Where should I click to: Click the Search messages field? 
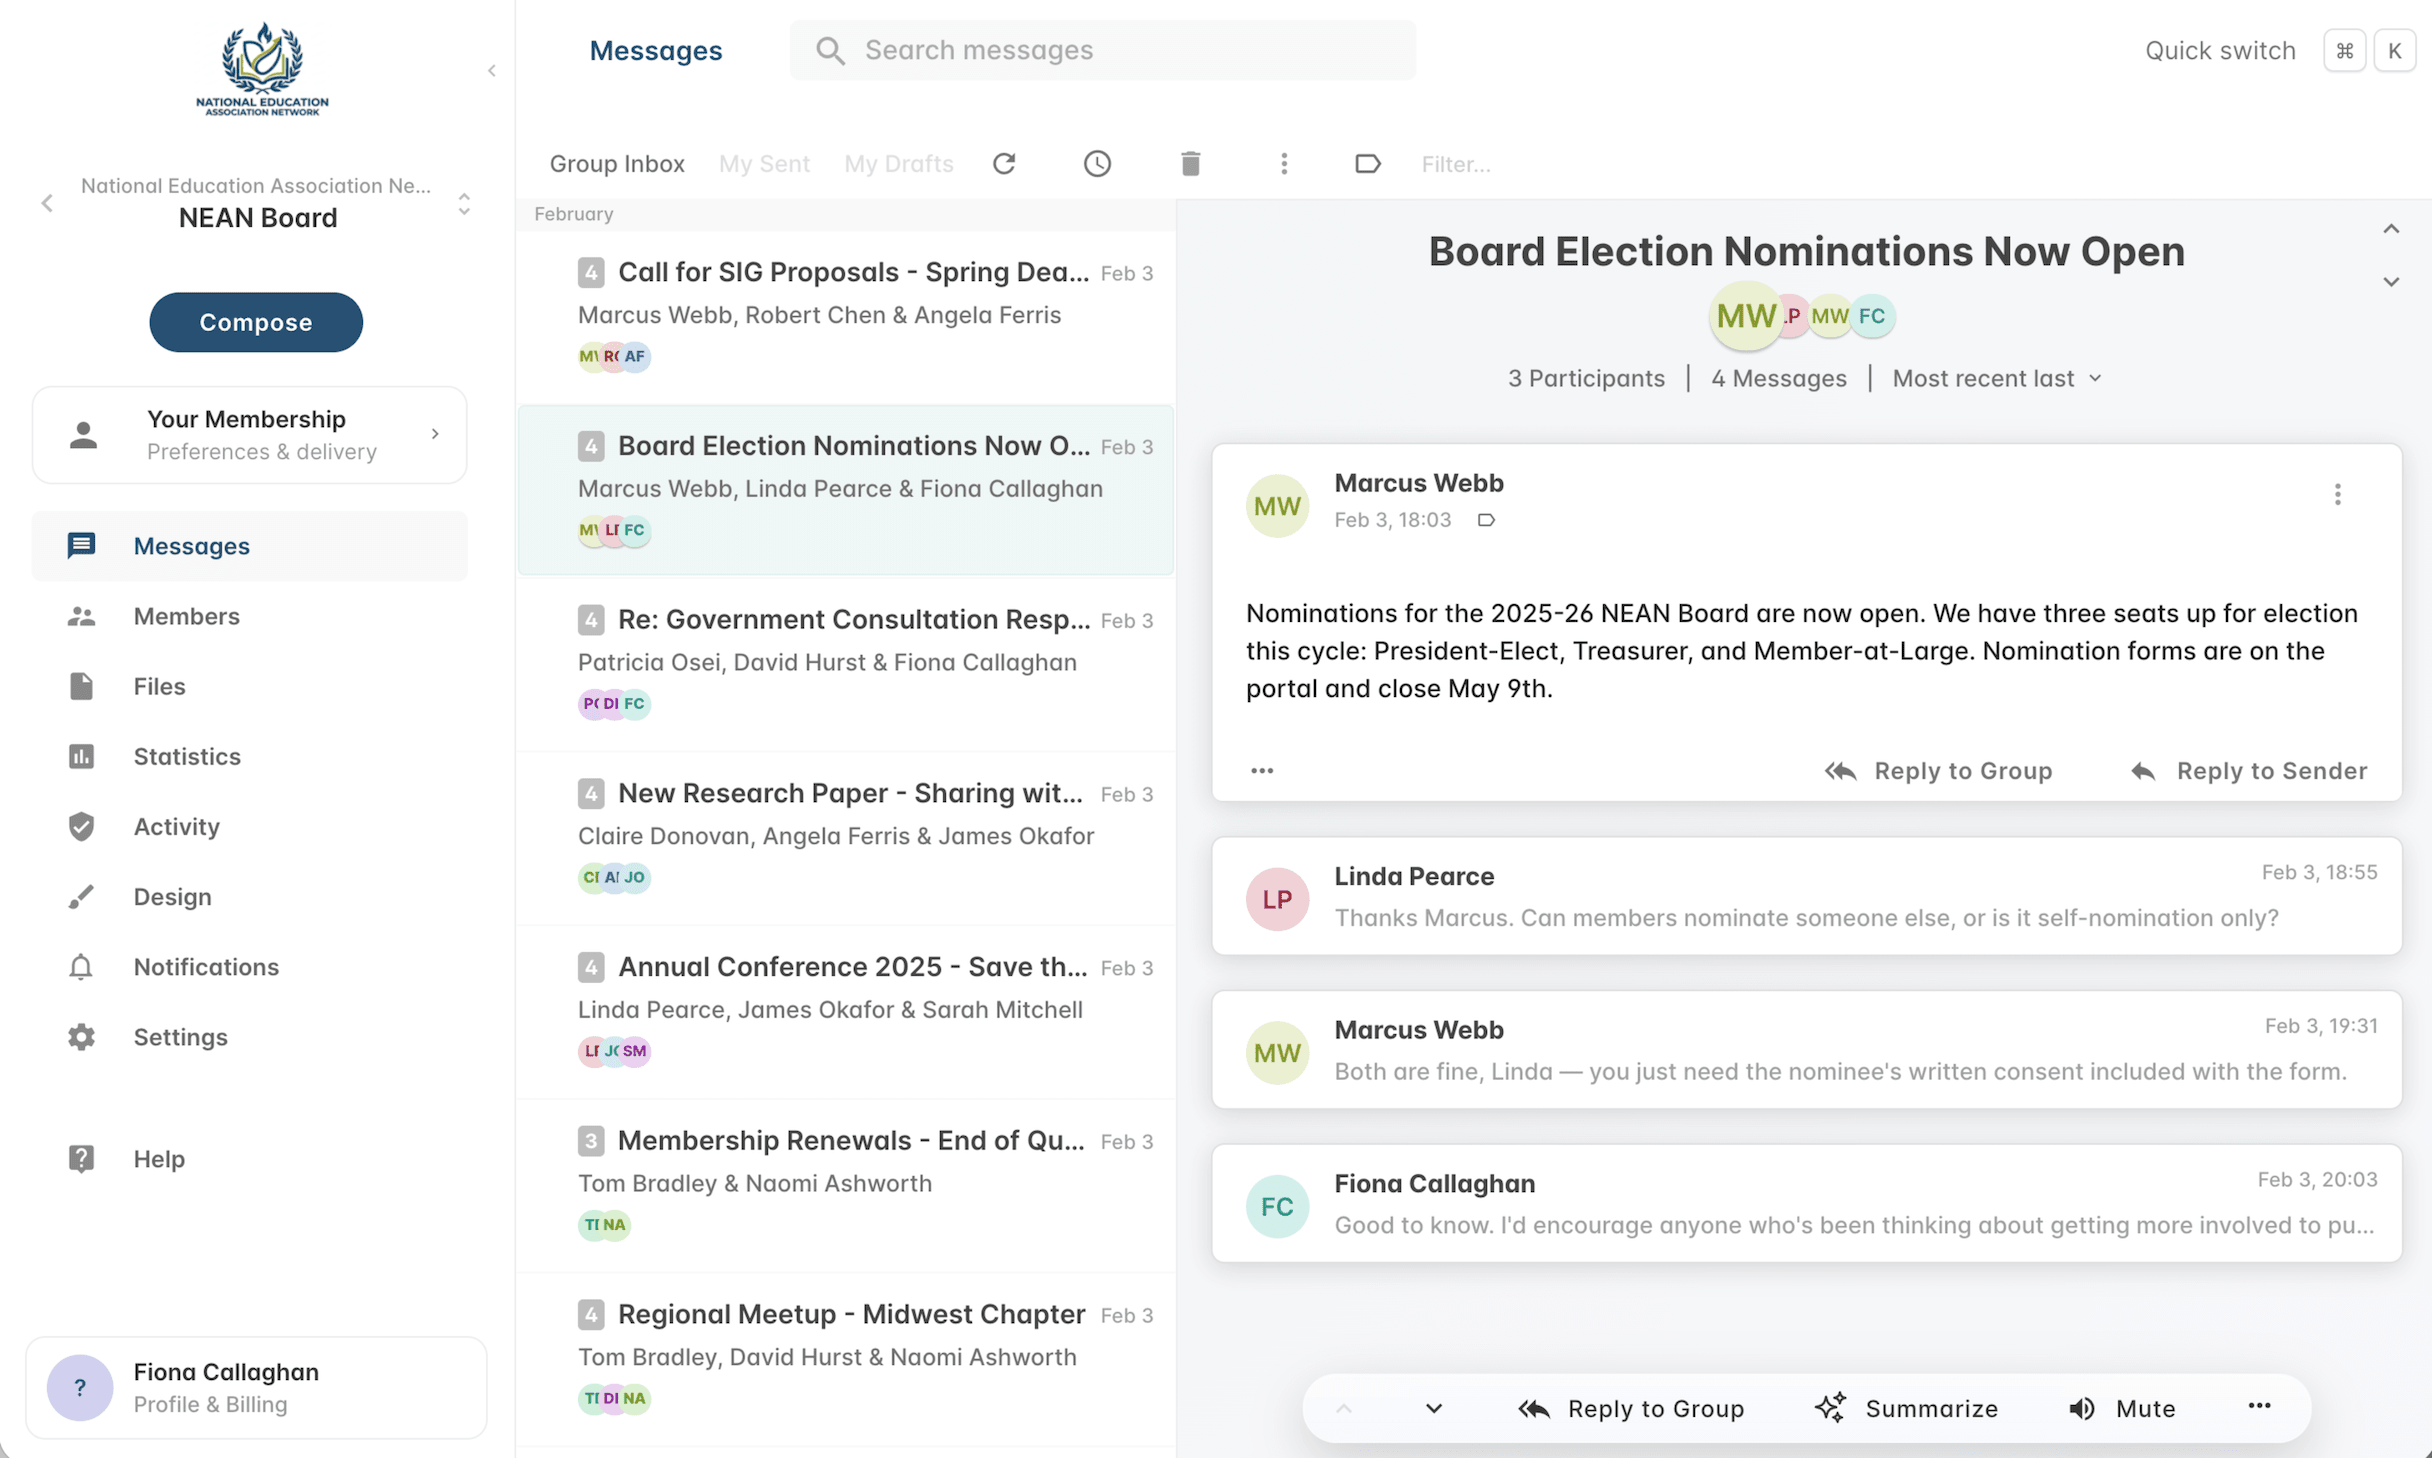pyautogui.click(x=1100, y=50)
